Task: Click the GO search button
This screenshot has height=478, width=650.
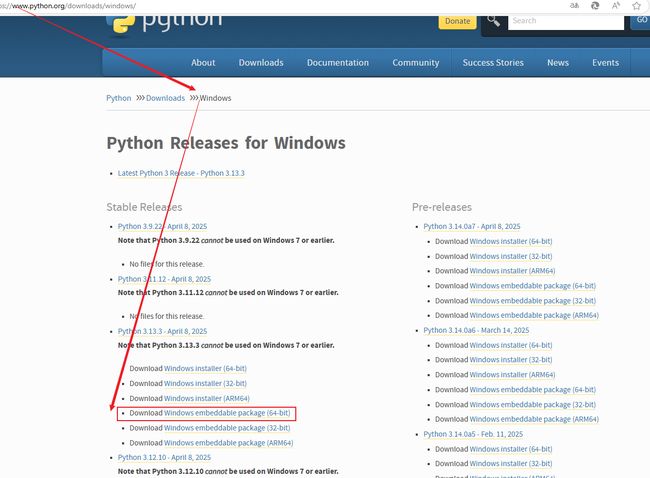Action: click(641, 22)
